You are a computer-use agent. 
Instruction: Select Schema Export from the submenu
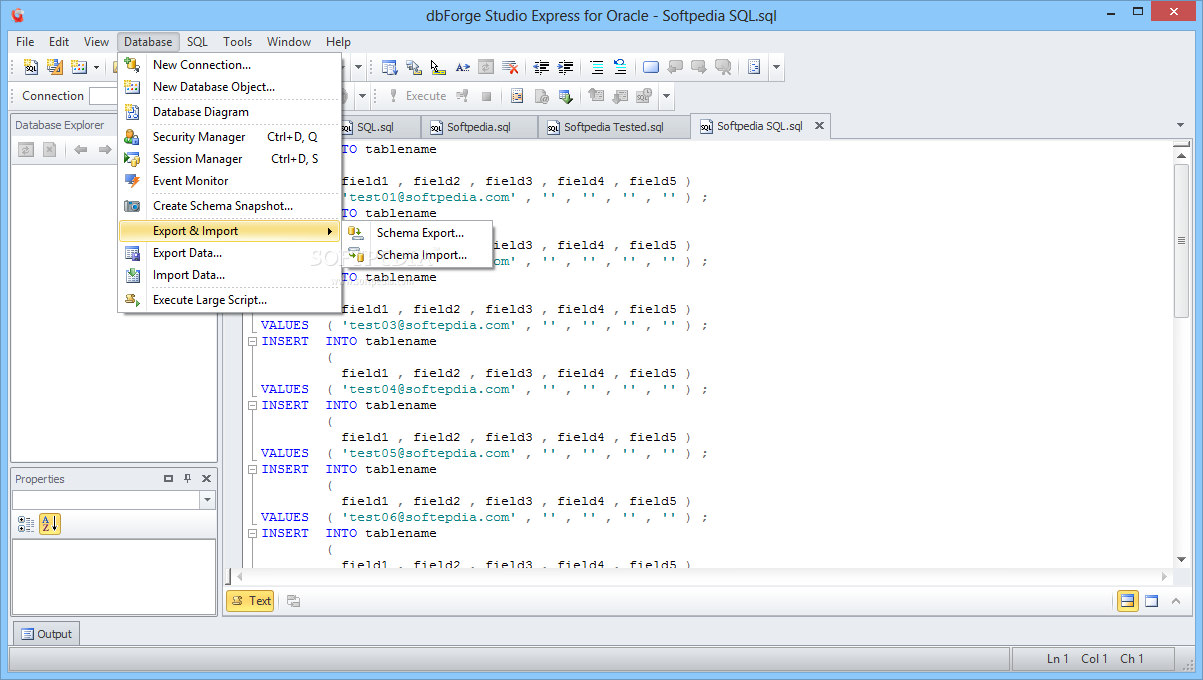420,233
